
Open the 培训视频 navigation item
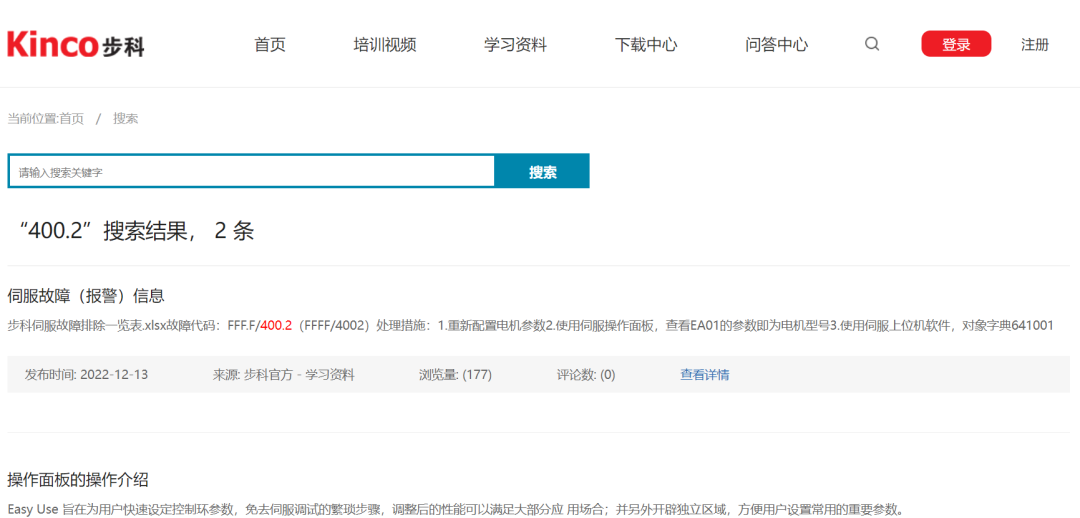(x=385, y=45)
